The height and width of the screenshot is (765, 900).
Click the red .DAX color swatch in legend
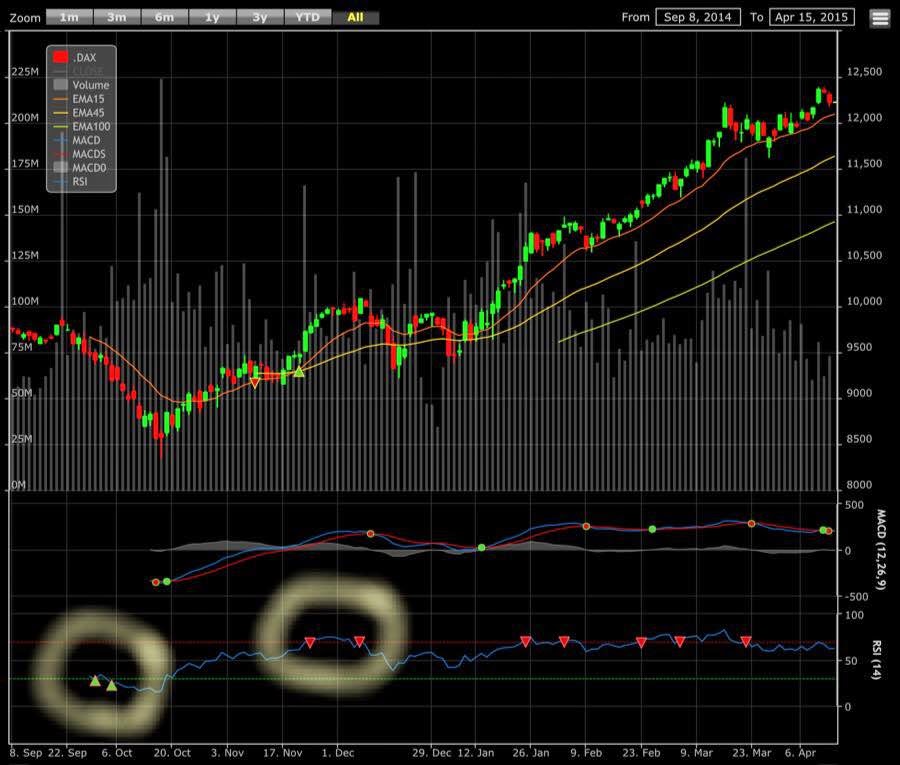coord(60,57)
